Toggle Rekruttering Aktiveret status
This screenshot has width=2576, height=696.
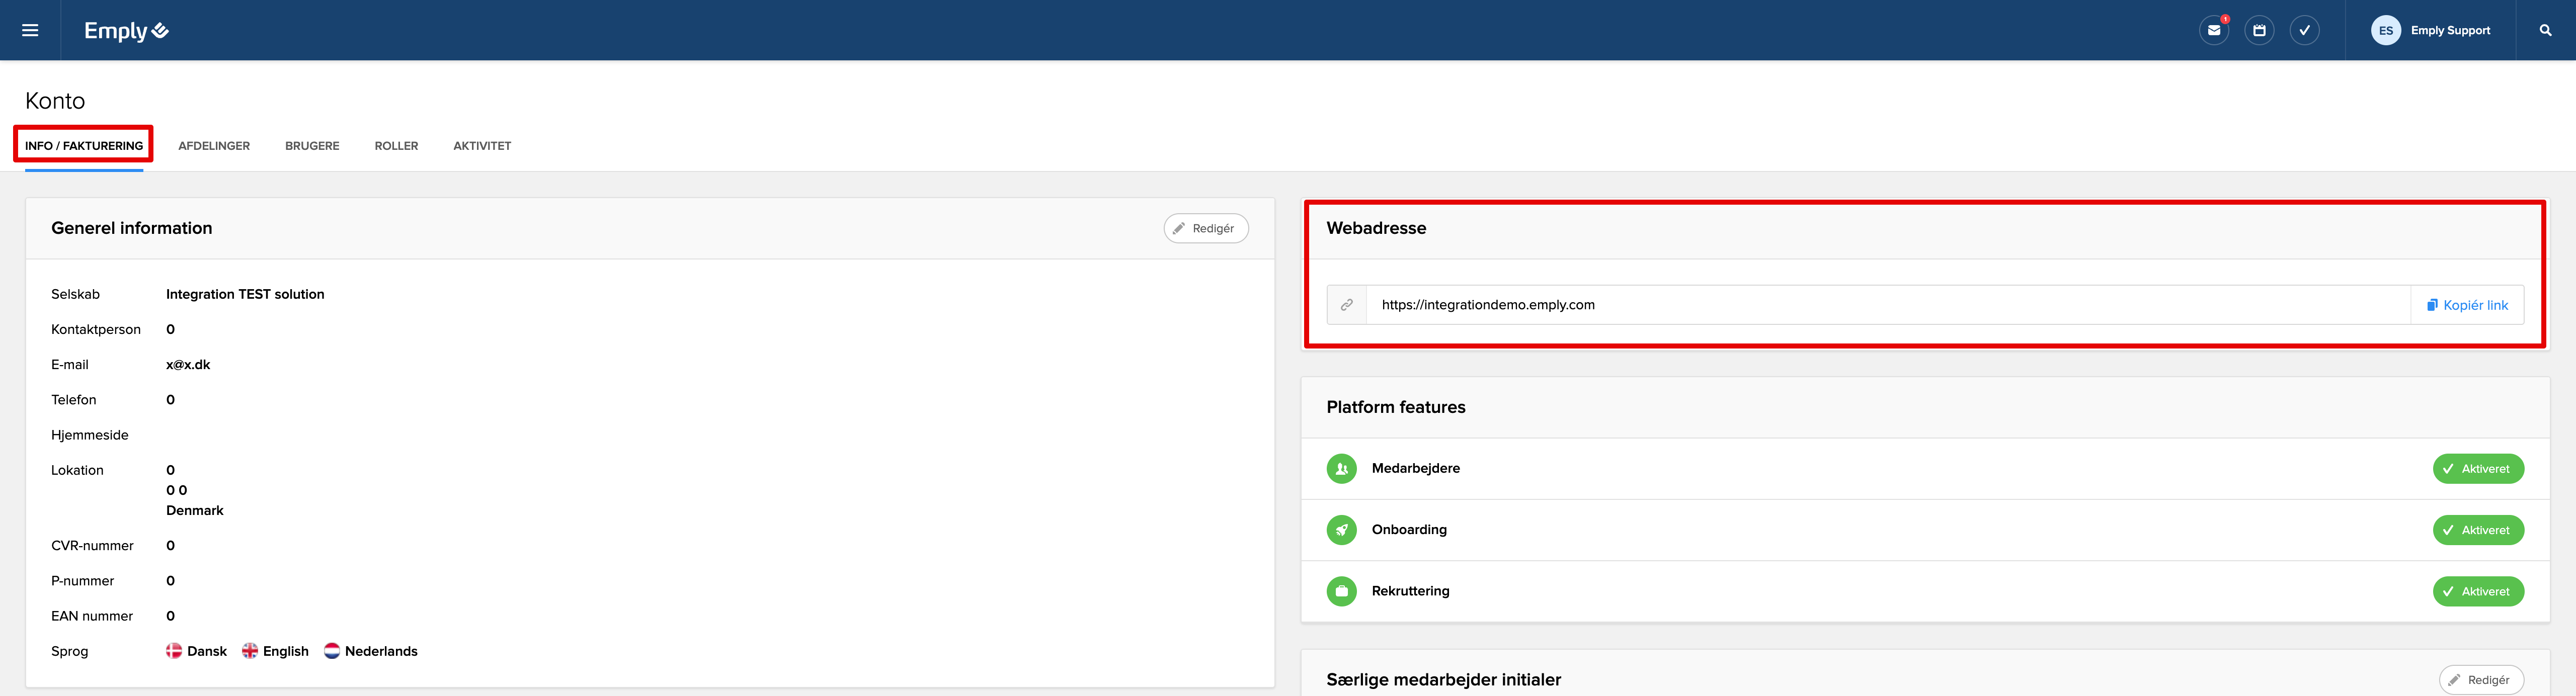[2477, 591]
